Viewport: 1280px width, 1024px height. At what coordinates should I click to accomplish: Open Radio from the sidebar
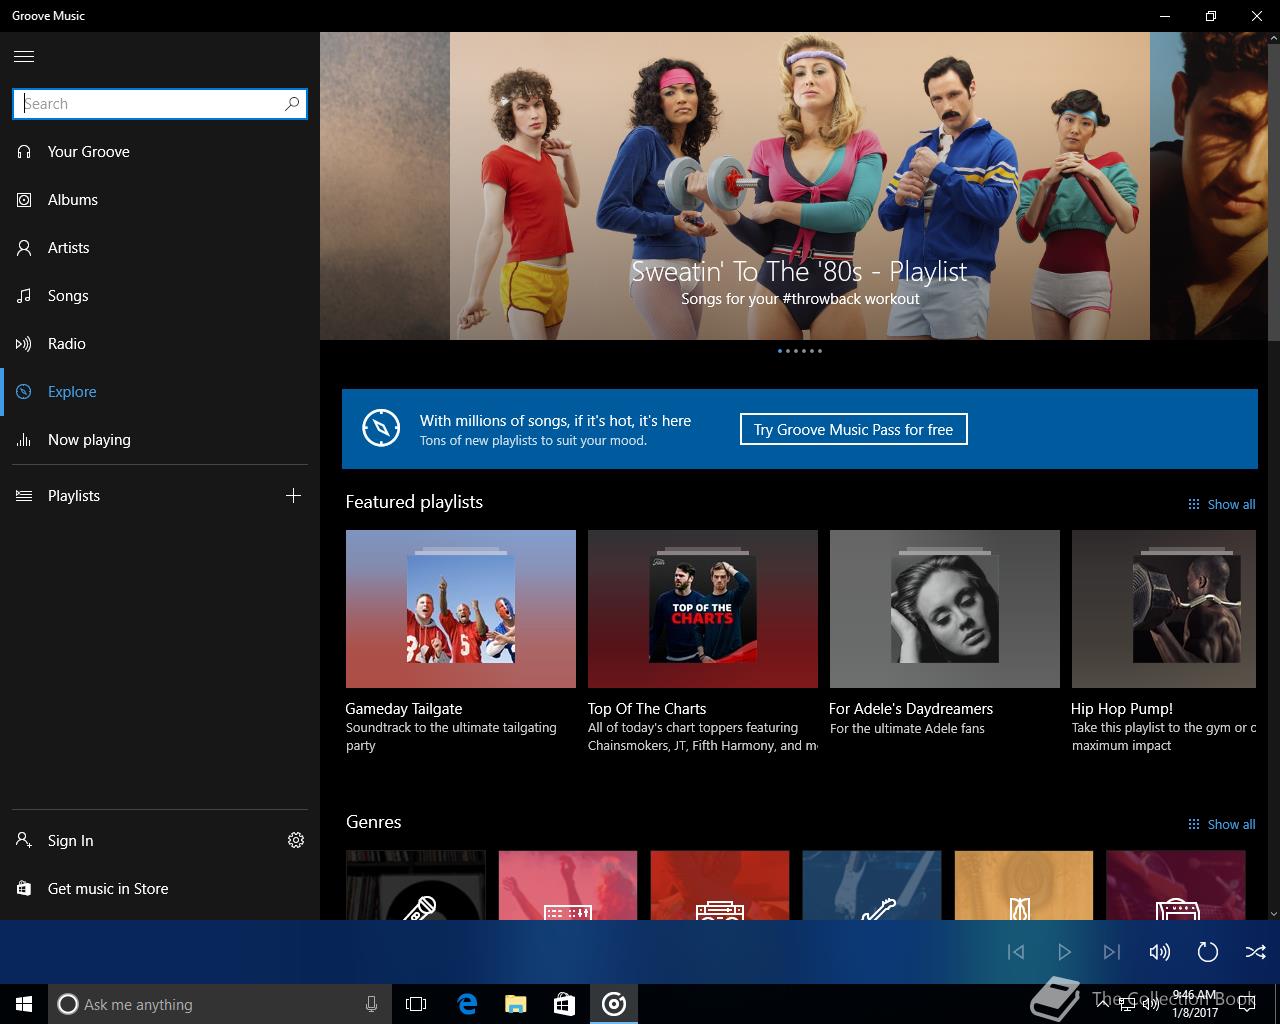click(160, 344)
